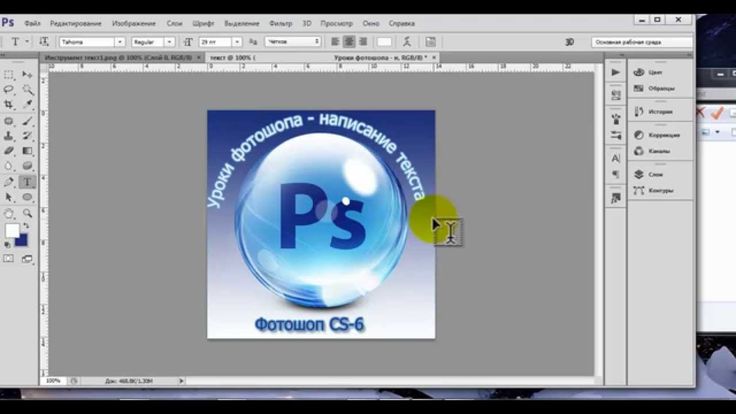Screen dimensions: 736x414
Task: Select the Pen tool
Action: tap(8, 182)
